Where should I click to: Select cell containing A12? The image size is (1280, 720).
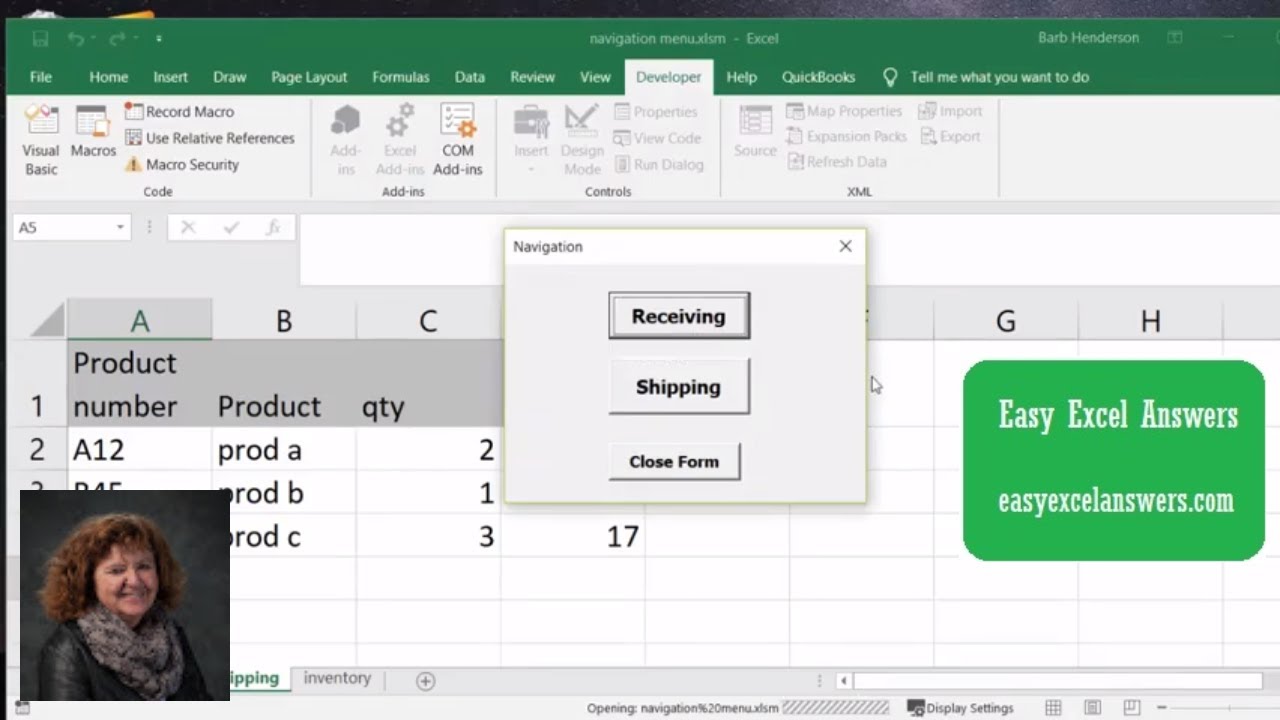140,450
